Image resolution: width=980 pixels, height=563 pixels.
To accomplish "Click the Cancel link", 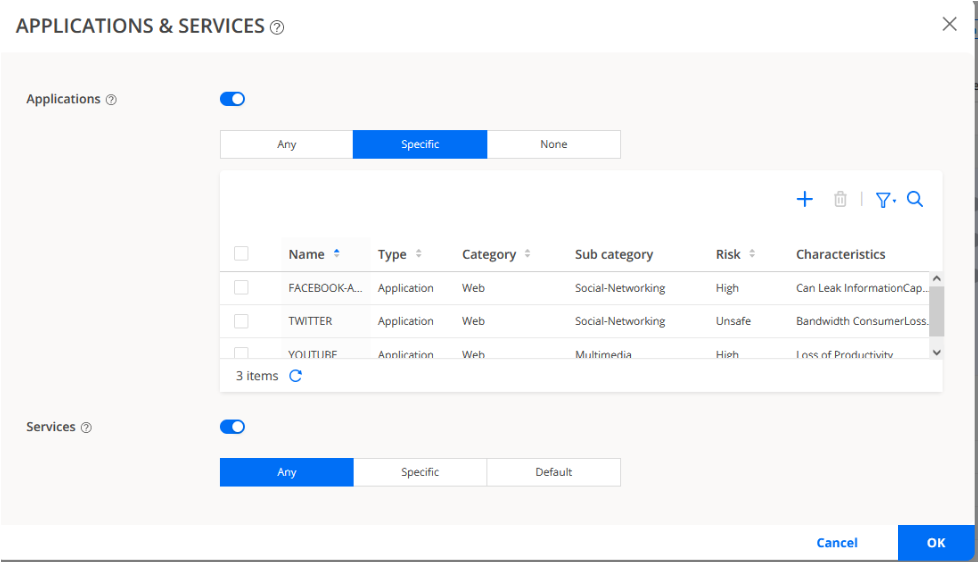I will coord(837,543).
